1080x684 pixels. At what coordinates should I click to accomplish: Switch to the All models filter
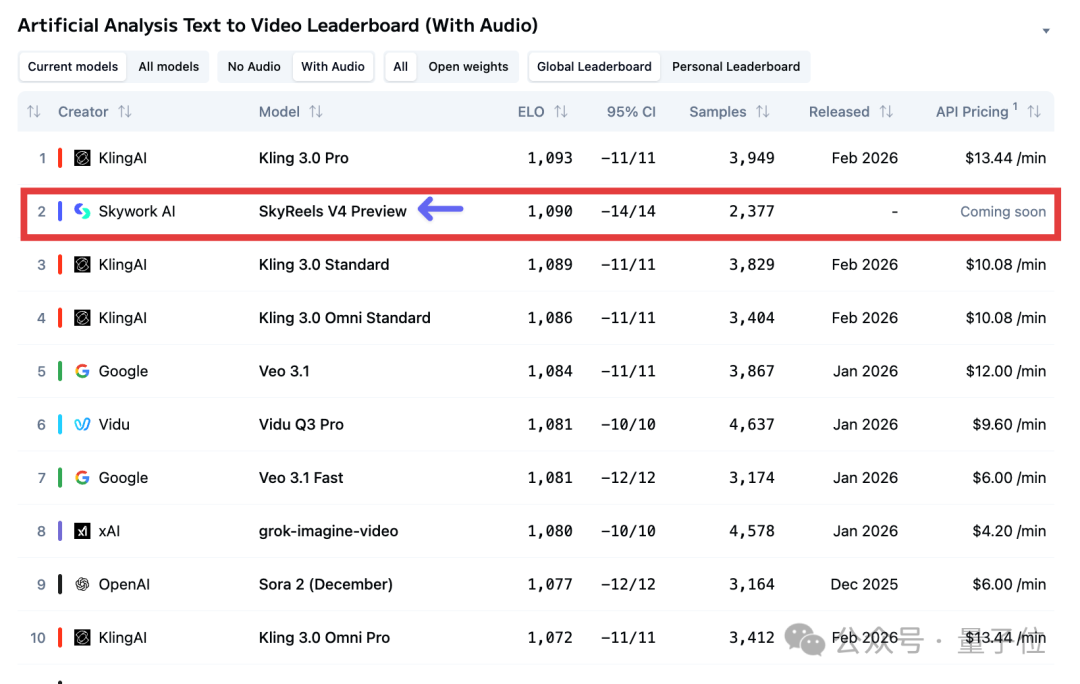(169, 67)
